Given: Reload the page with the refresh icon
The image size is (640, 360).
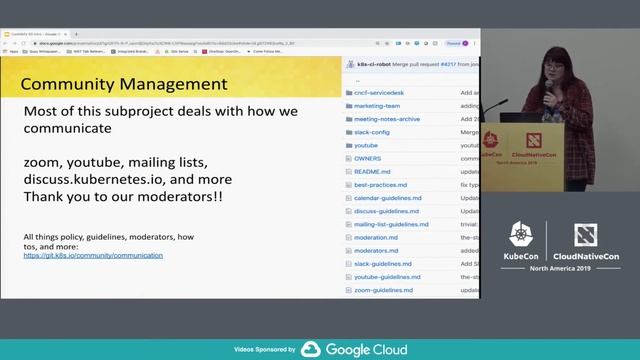Looking at the screenshot, I should 24,43.
